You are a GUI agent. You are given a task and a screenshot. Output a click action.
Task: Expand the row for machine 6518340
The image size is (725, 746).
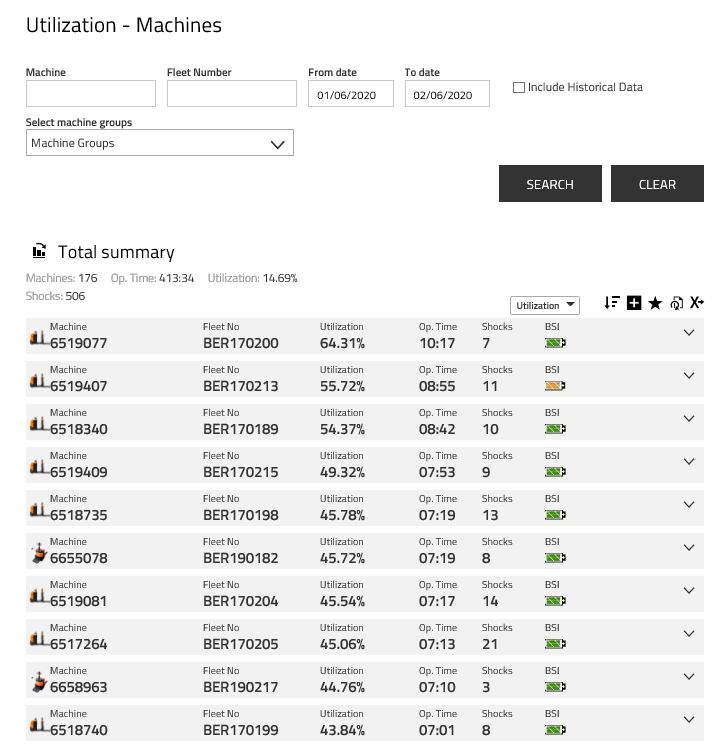click(x=688, y=419)
